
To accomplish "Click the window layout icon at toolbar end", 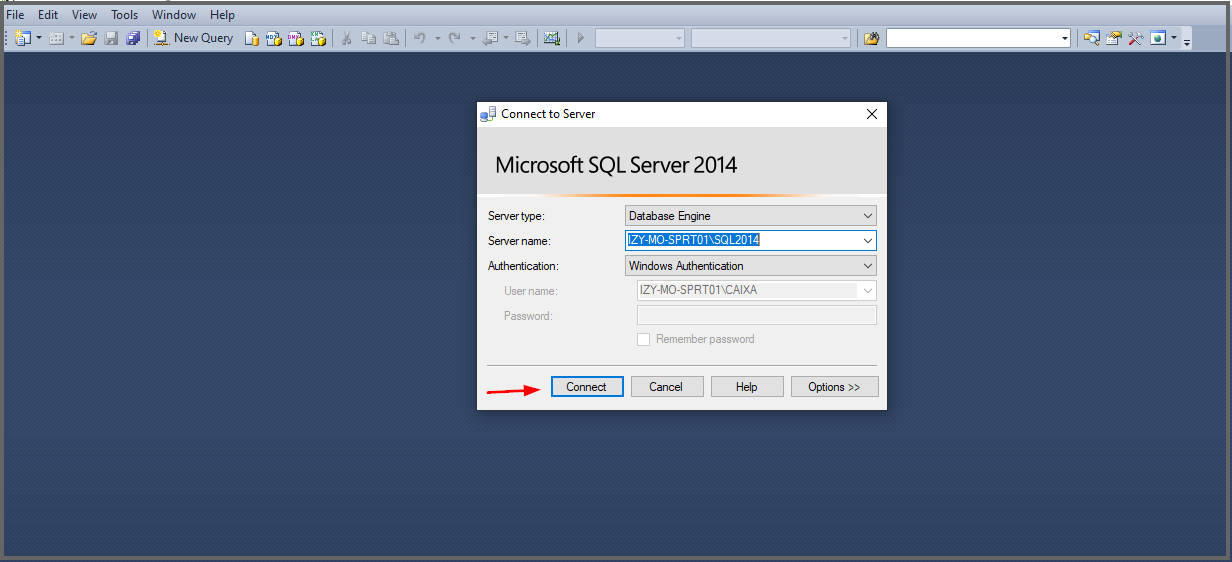I will 1157,38.
